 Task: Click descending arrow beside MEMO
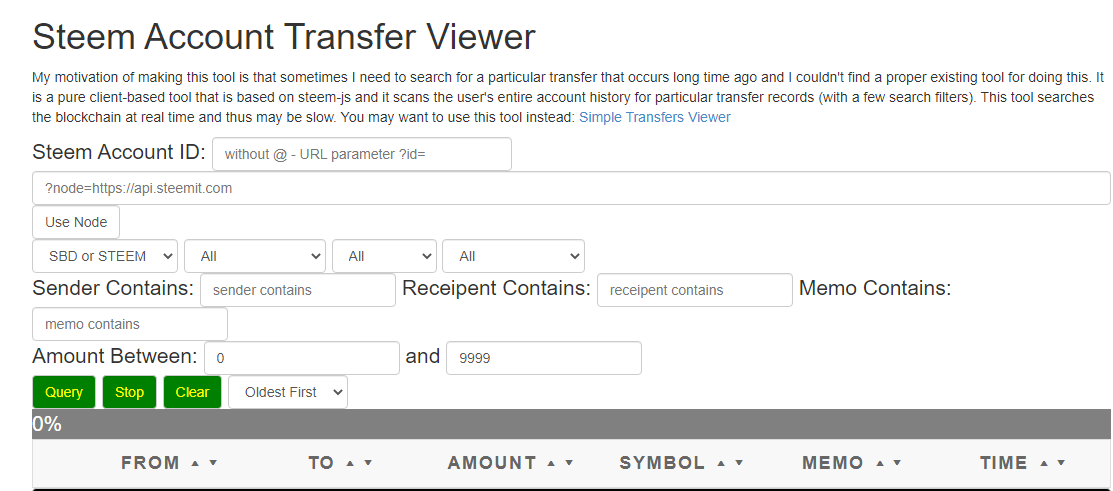897,463
